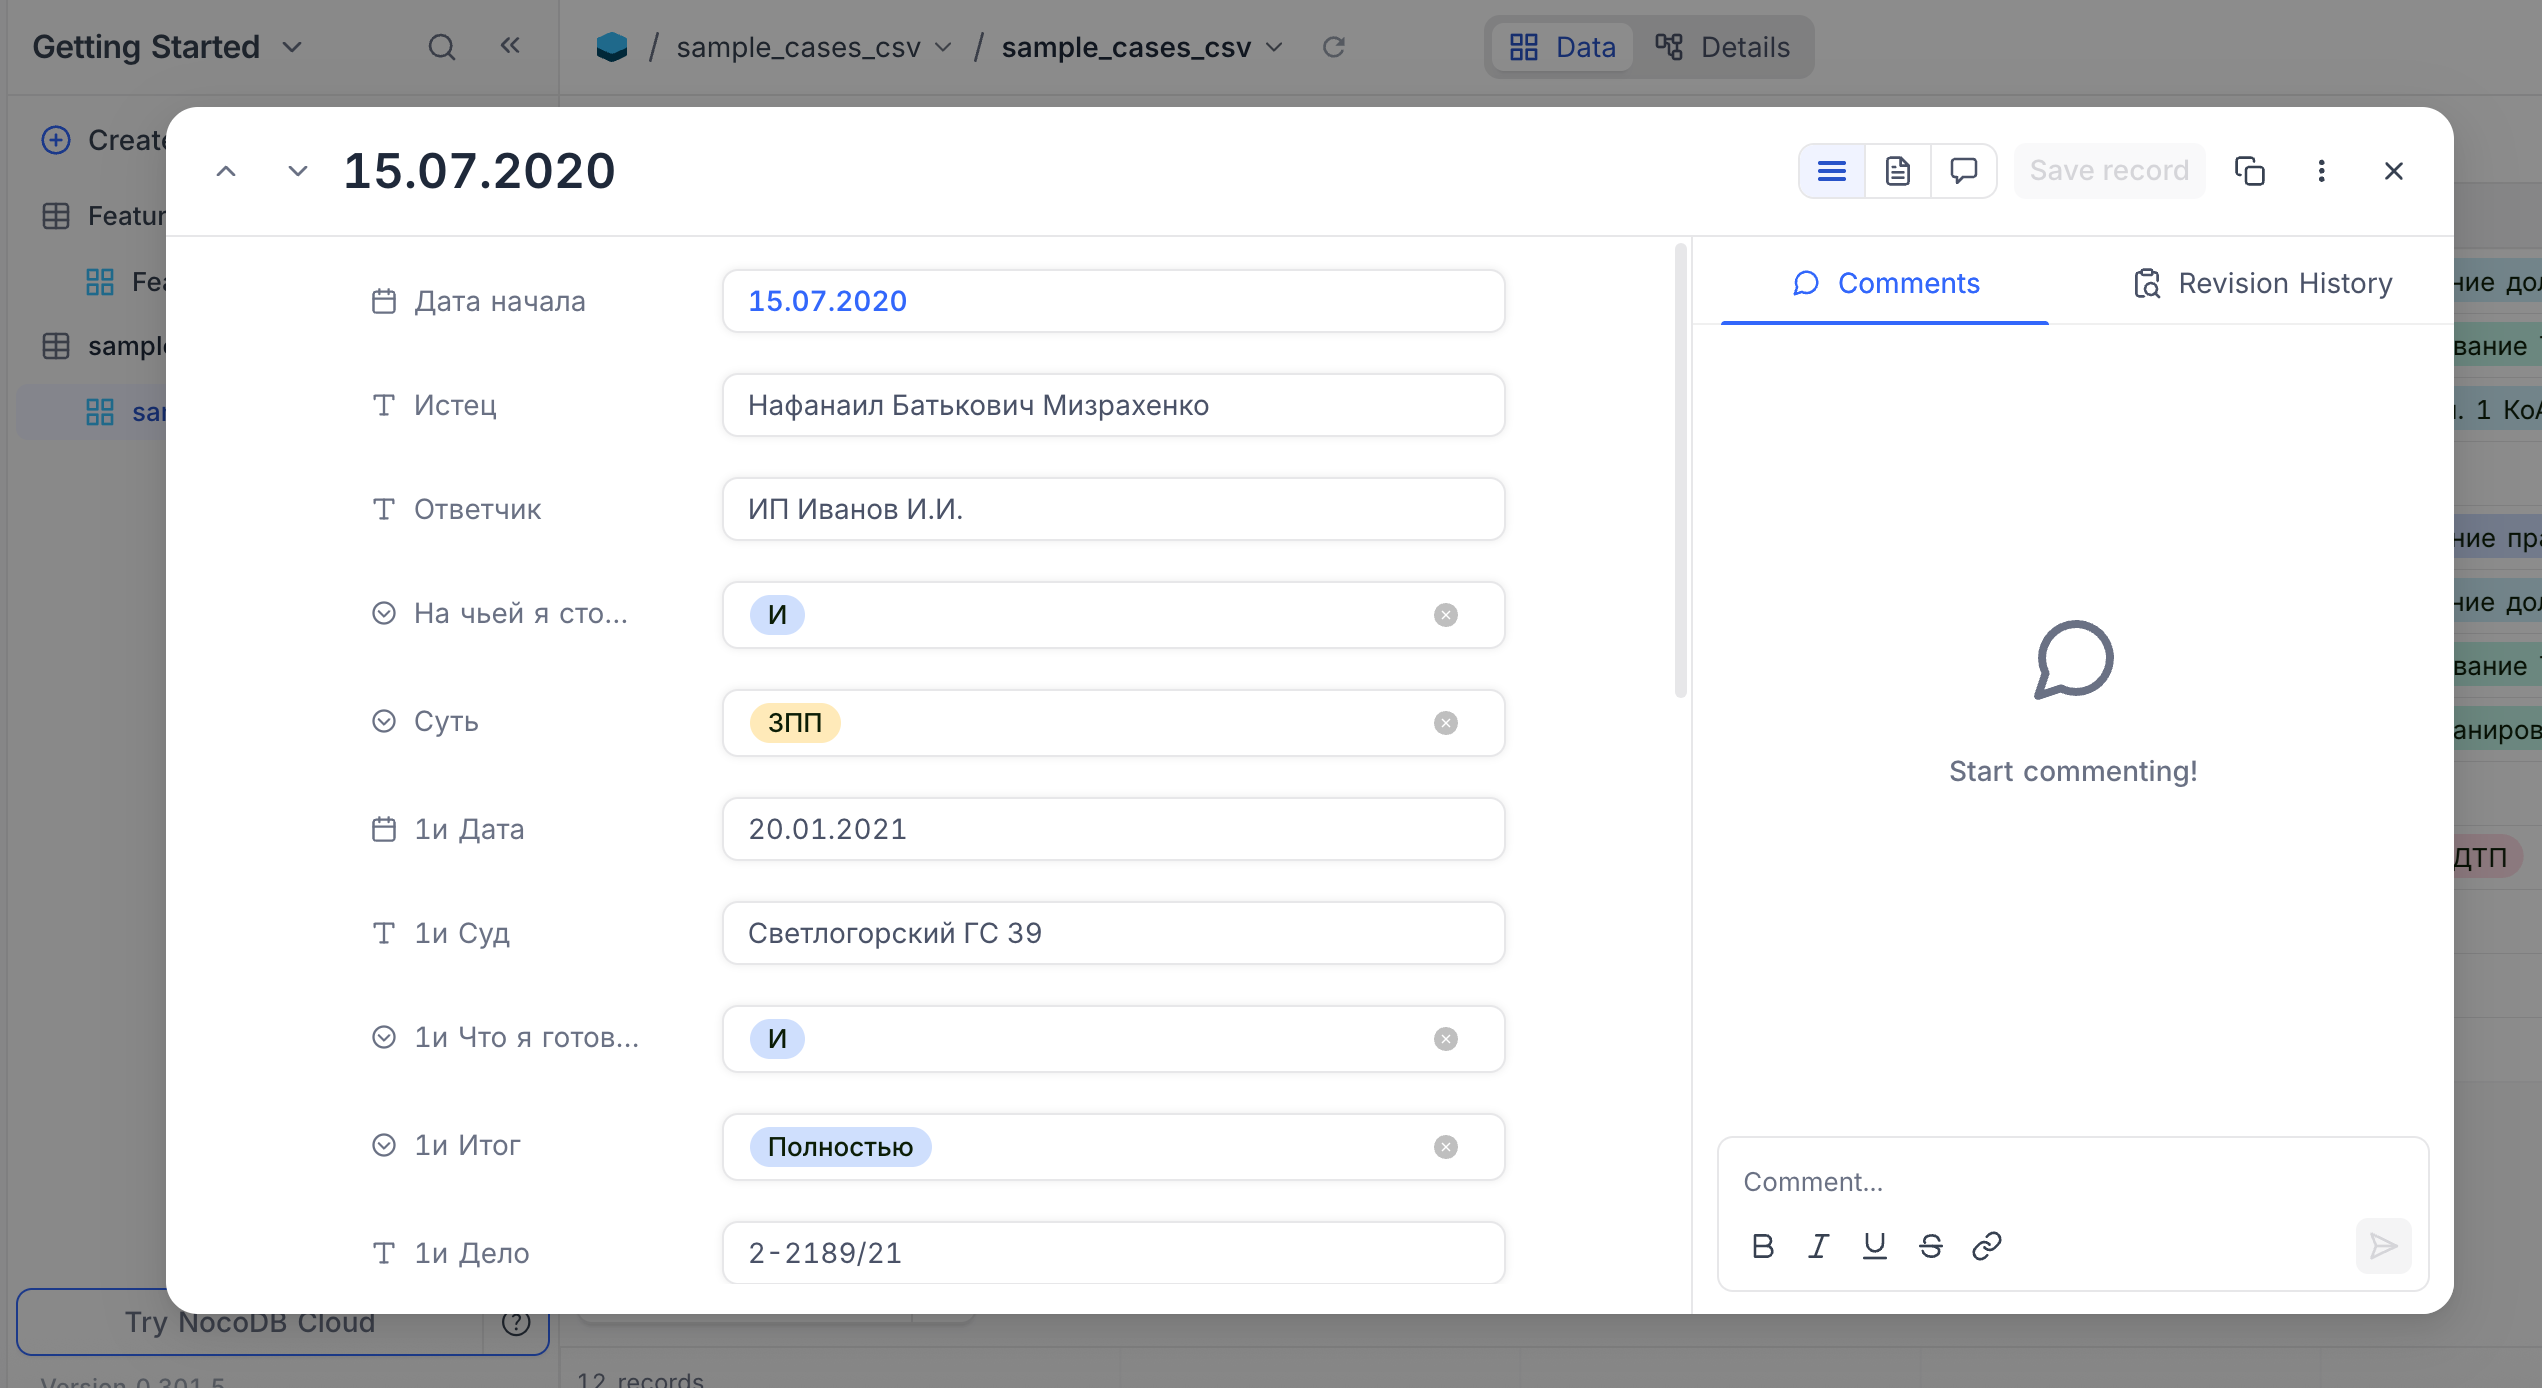Open the Comments tab

[x=1885, y=284]
